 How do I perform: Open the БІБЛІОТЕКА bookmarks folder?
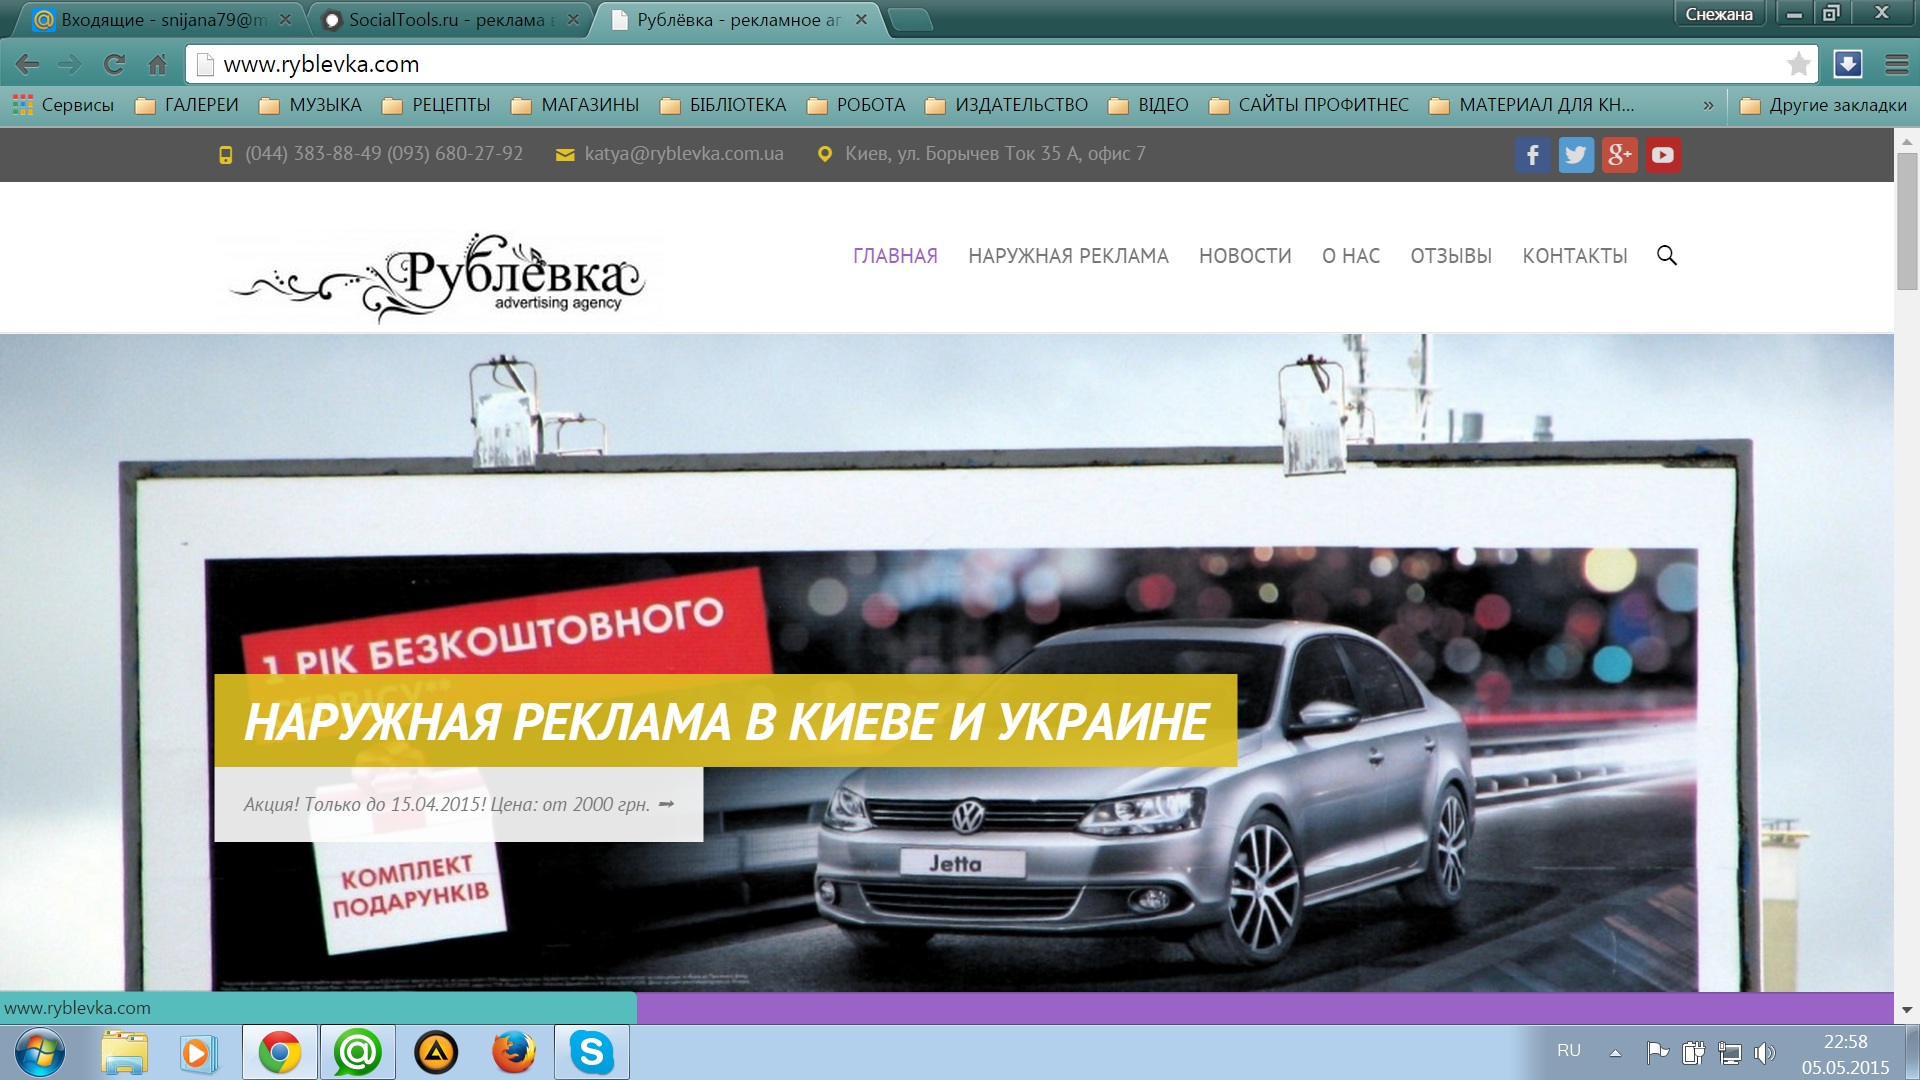coord(723,105)
